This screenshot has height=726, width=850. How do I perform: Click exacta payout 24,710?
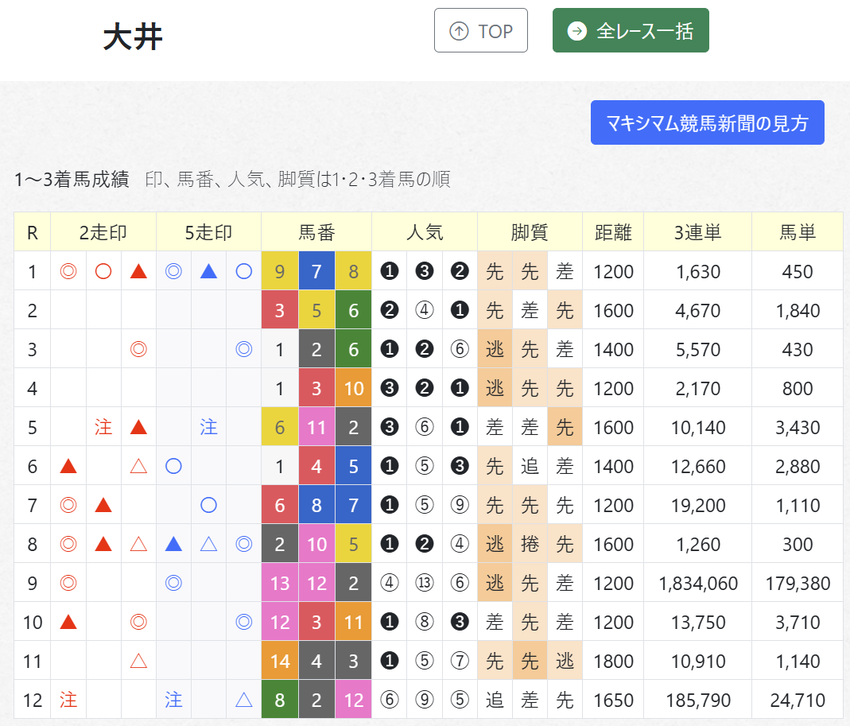(x=797, y=701)
